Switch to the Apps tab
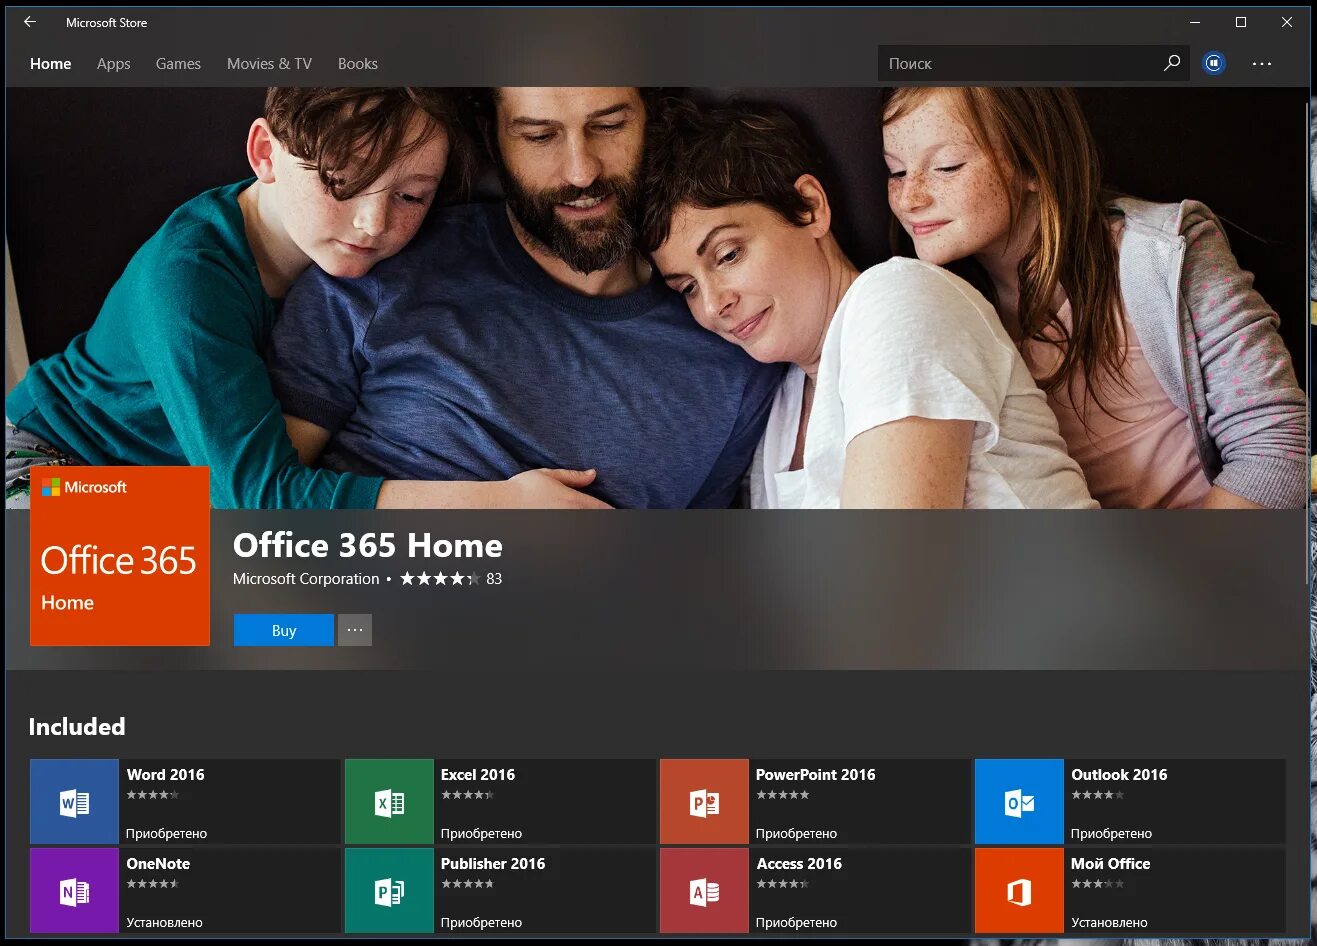Viewport: 1317px width, 946px height. tap(114, 63)
